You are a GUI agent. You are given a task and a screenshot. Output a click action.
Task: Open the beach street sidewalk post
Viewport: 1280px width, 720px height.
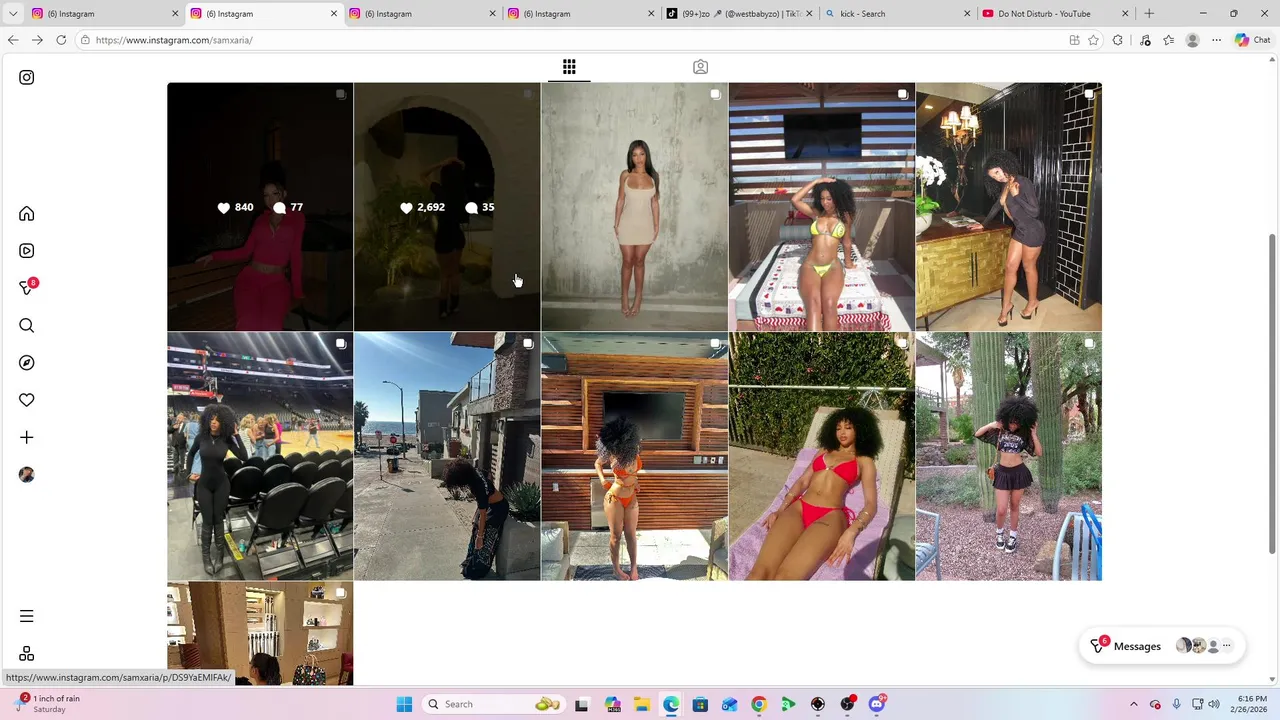tap(447, 456)
